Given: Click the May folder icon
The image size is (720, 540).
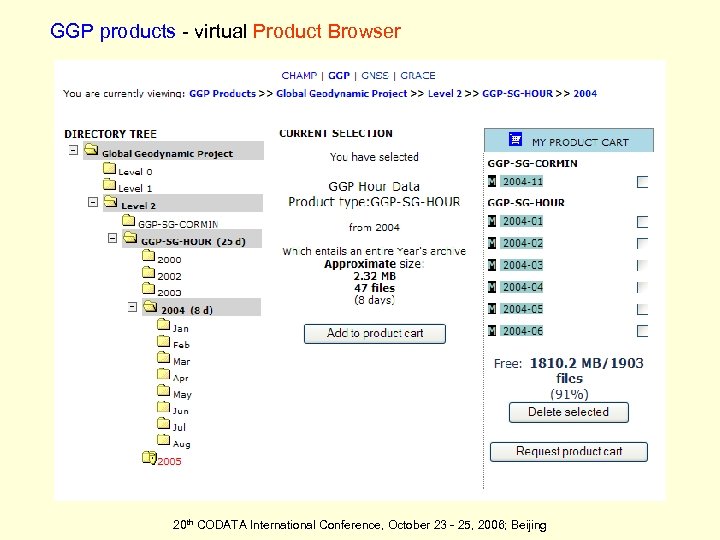Looking at the screenshot, I should [x=163, y=390].
